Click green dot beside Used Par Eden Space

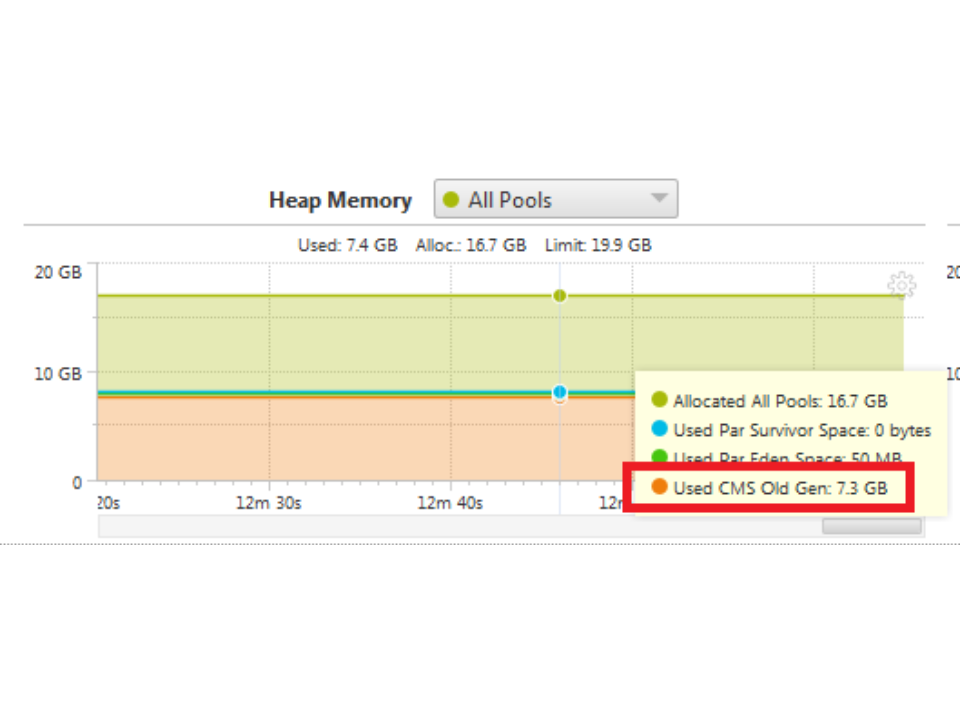click(x=659, y=457)
